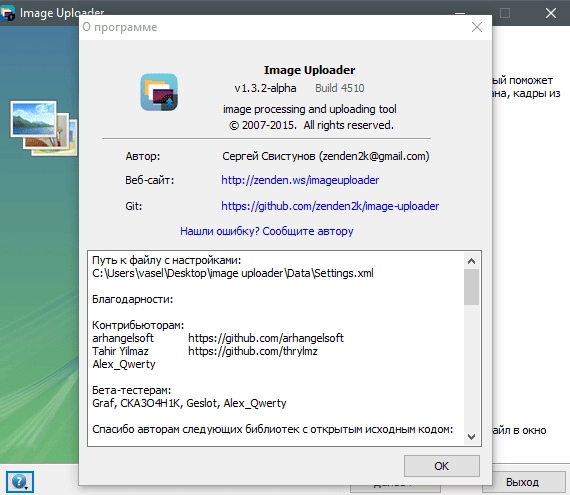This screenshot has width=570, height=495.
Task: Click the up arrow of the credits scrollbar
Action: 471,261
